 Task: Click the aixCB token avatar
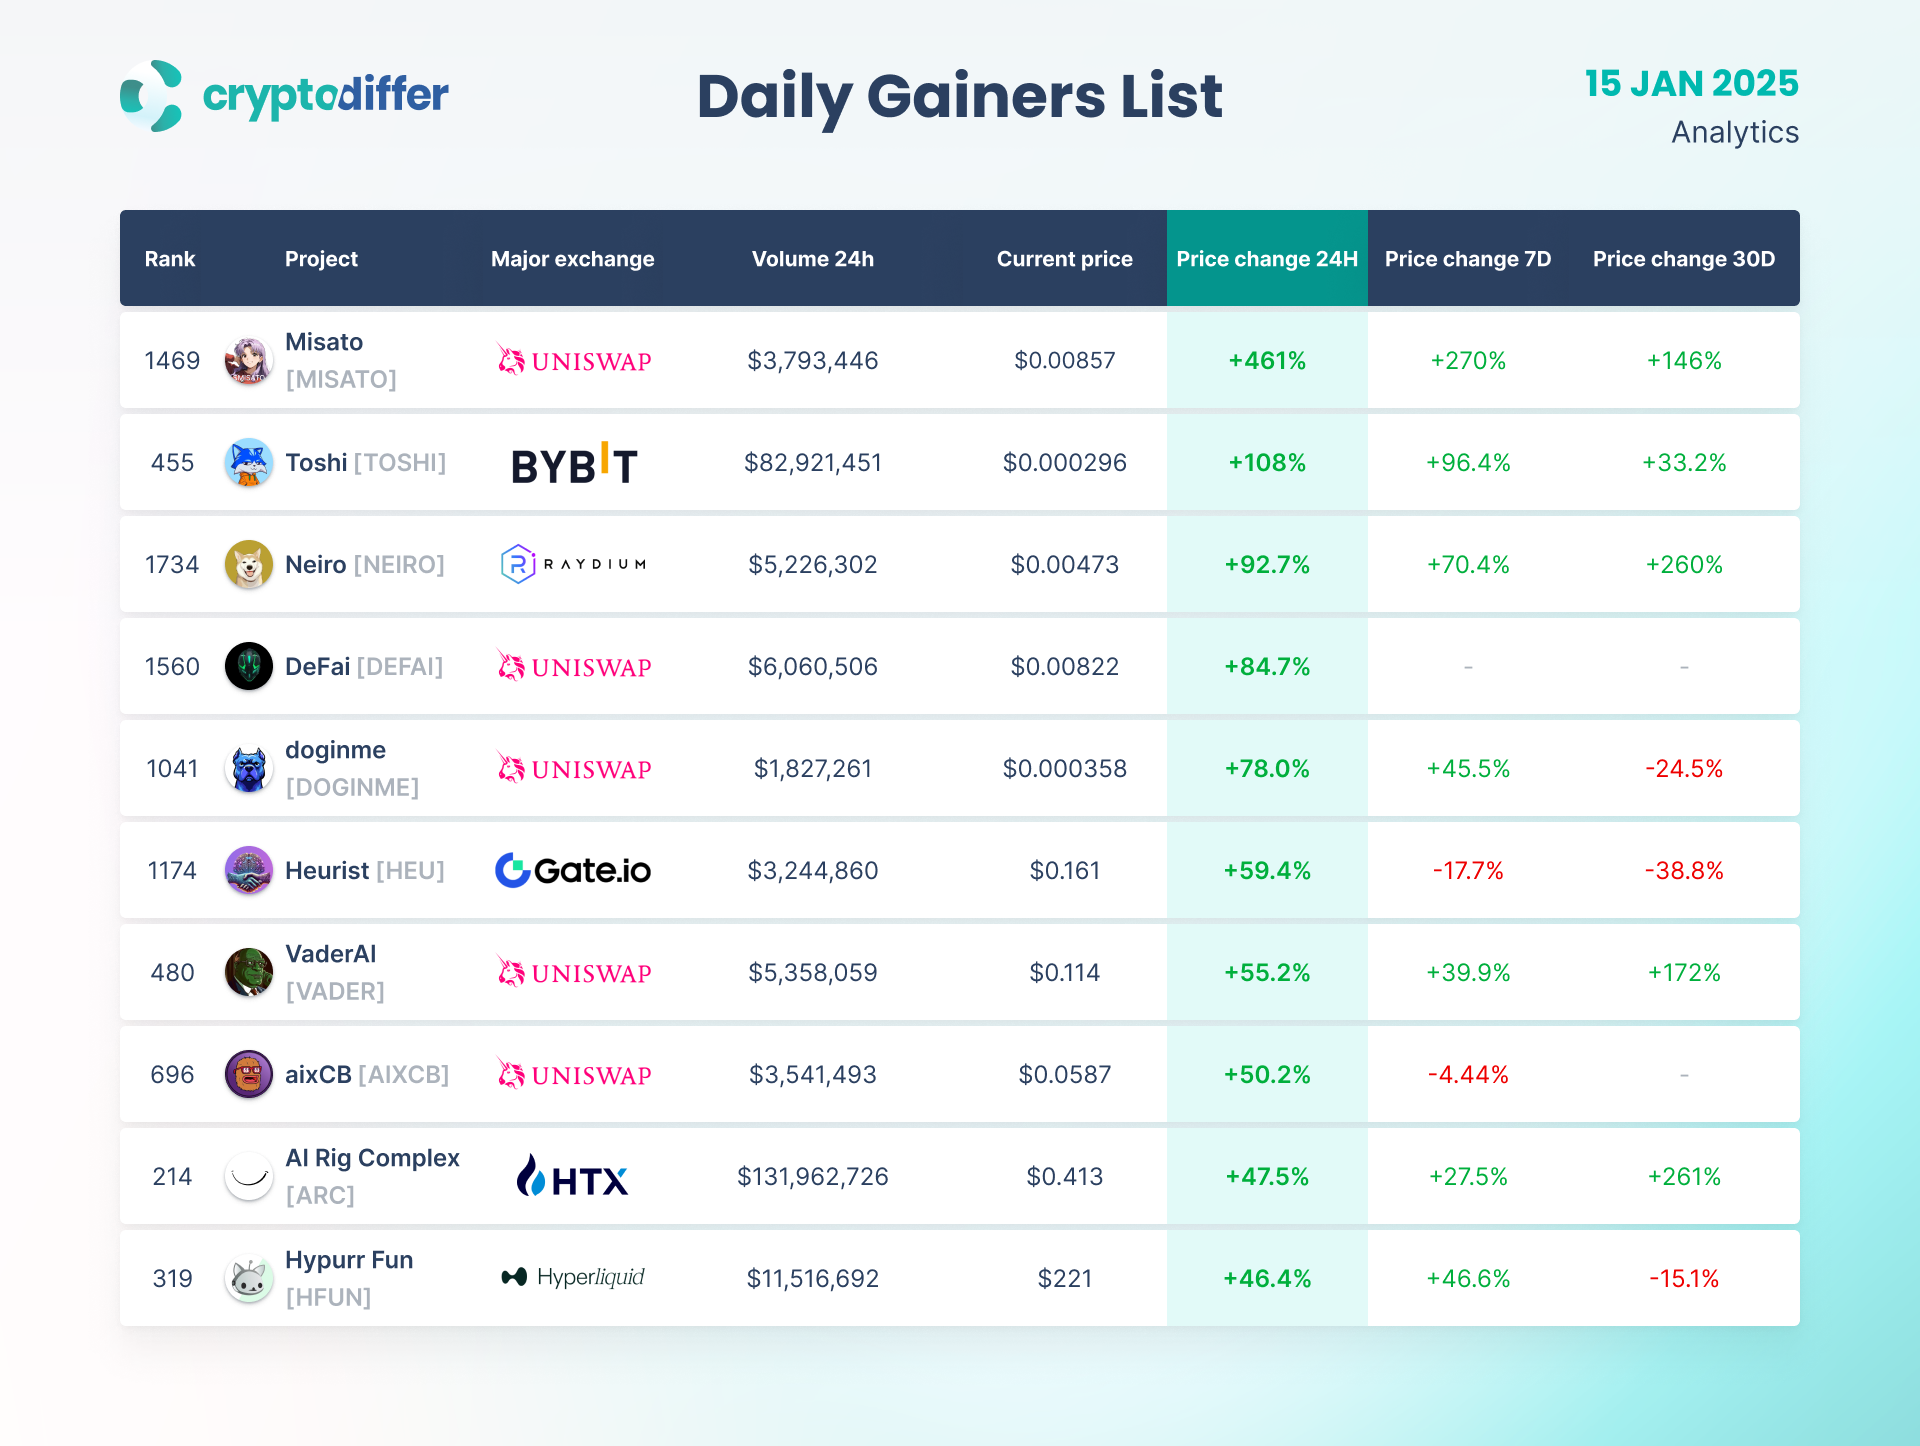point(248,1075)
